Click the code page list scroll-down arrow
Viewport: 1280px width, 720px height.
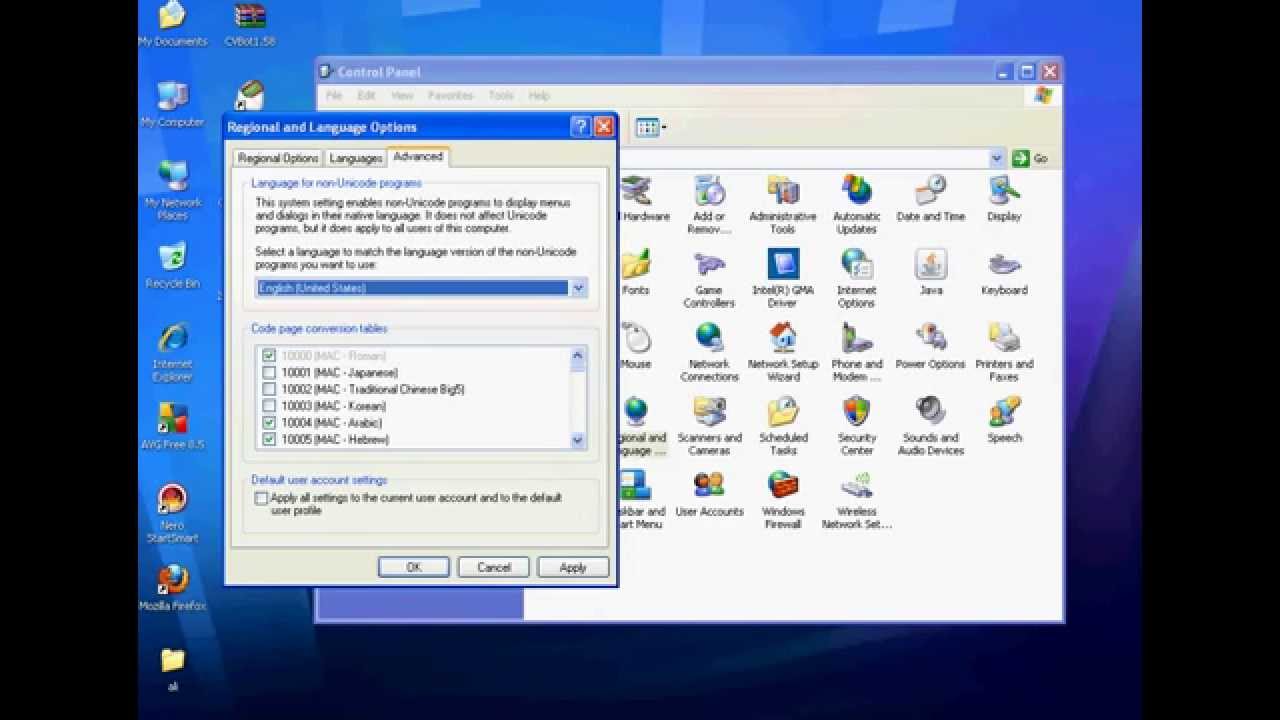pos(578,440)
